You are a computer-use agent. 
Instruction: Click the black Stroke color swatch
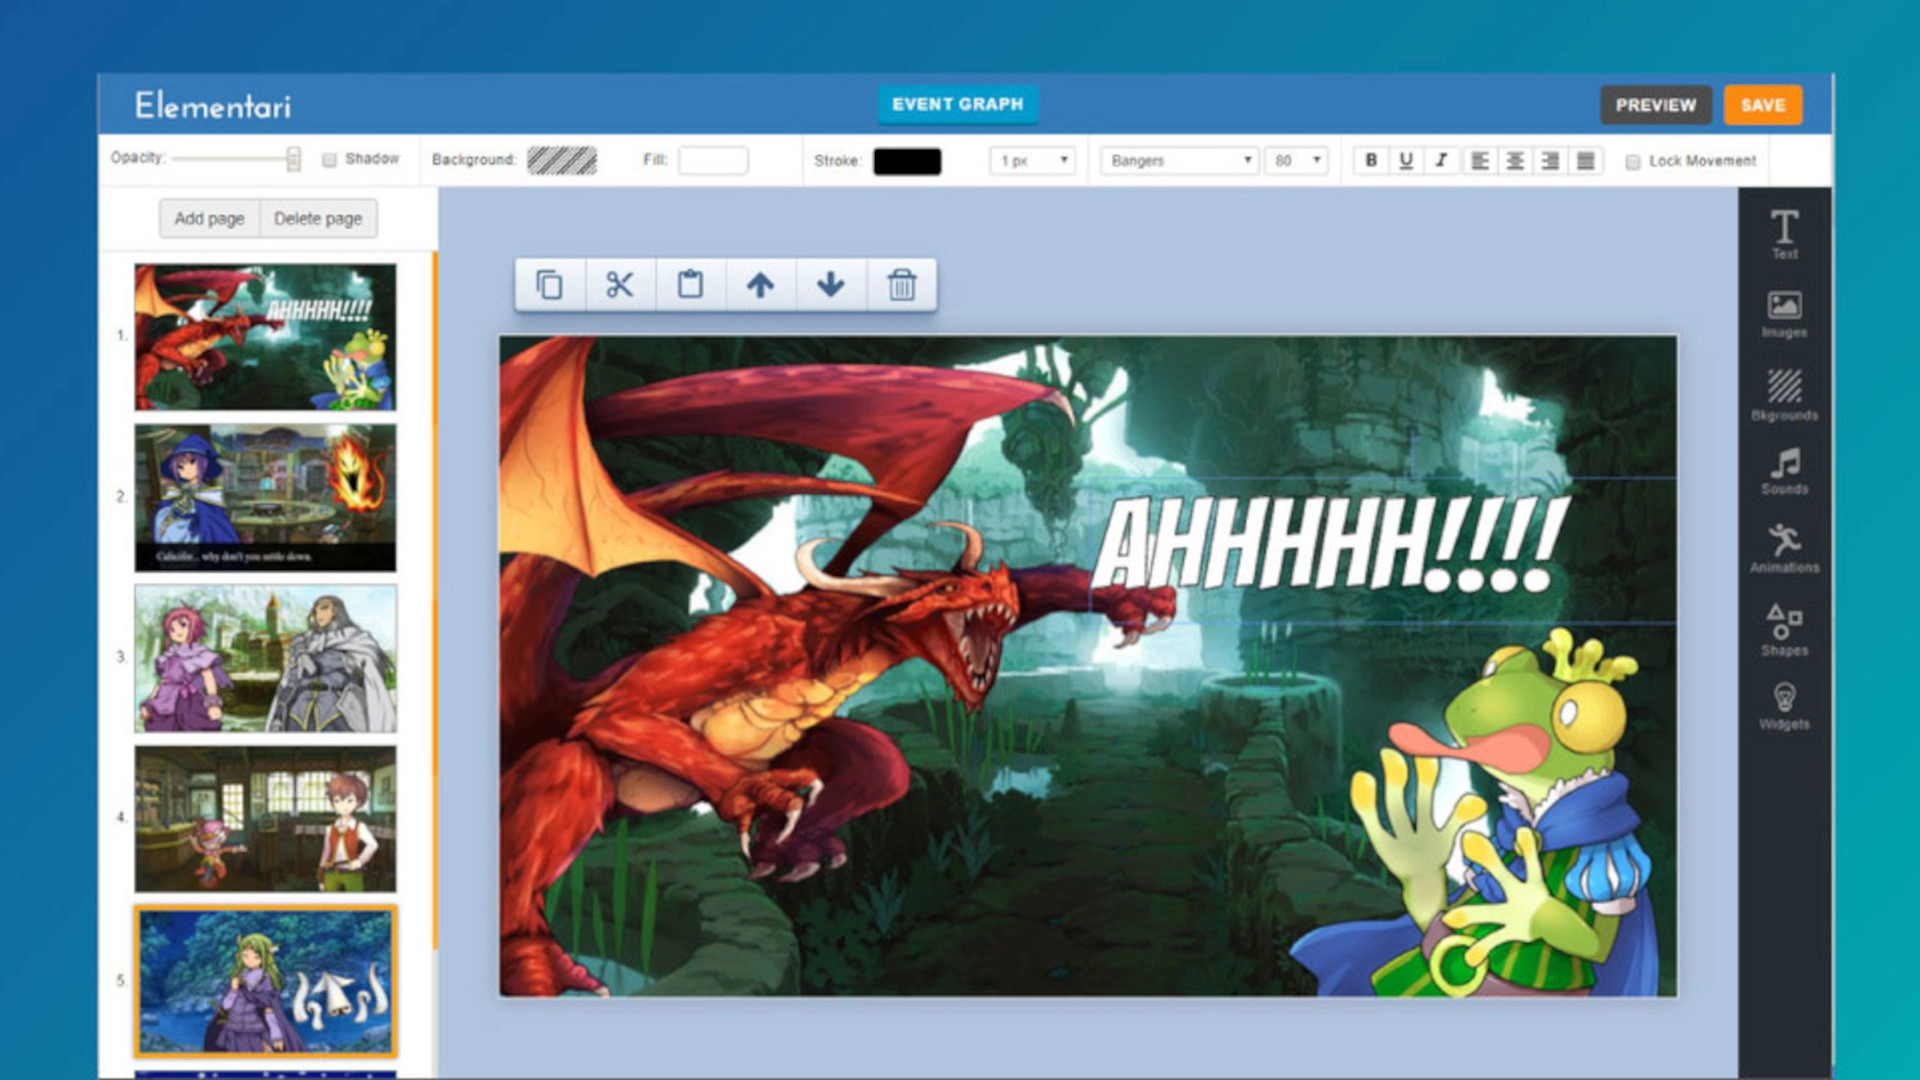907,161
